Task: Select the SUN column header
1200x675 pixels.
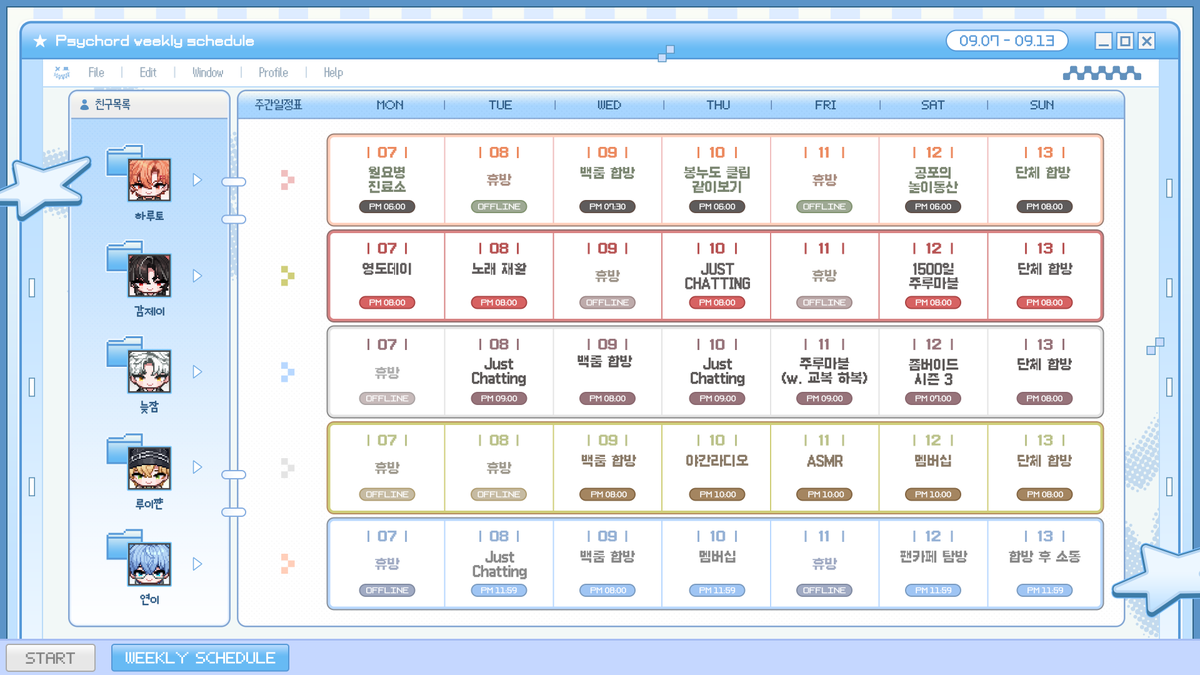Action: tap(1042, 105)
